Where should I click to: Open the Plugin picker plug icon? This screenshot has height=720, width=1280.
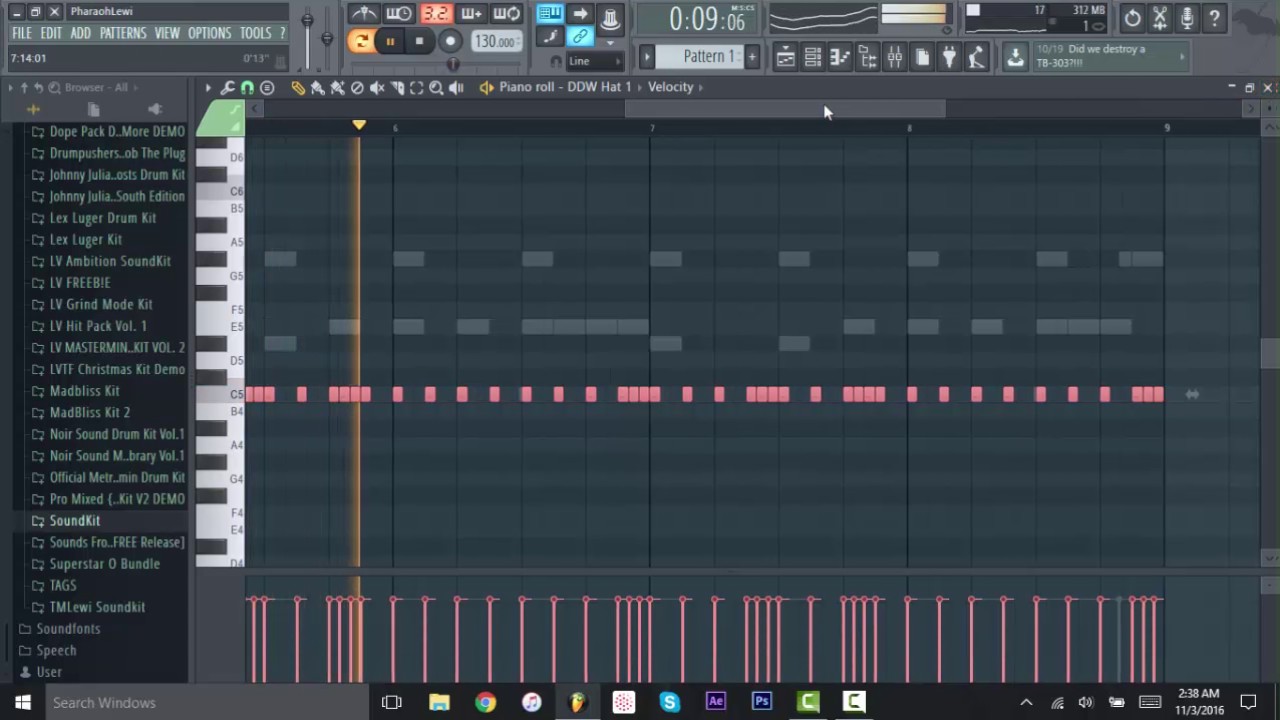[949, 58]
